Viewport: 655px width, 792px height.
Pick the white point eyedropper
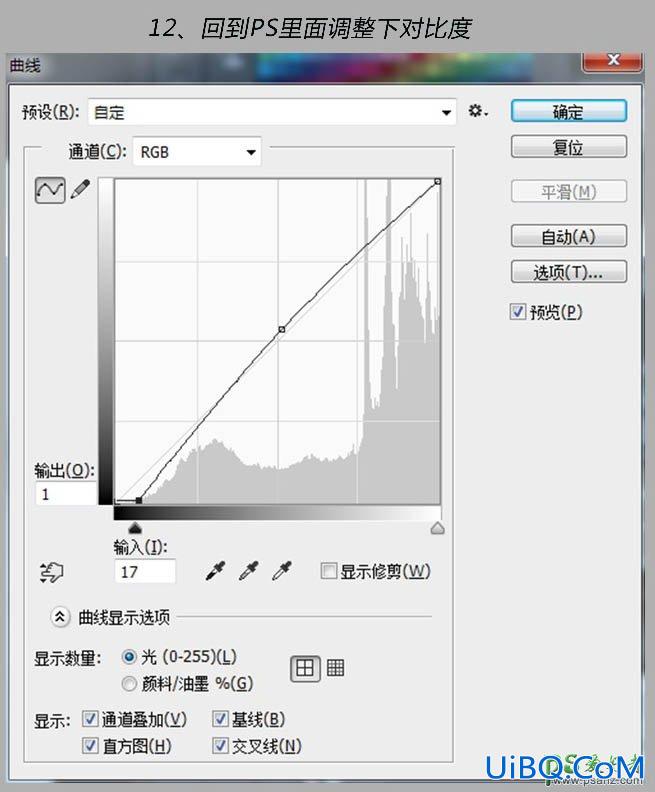point(282,571)
